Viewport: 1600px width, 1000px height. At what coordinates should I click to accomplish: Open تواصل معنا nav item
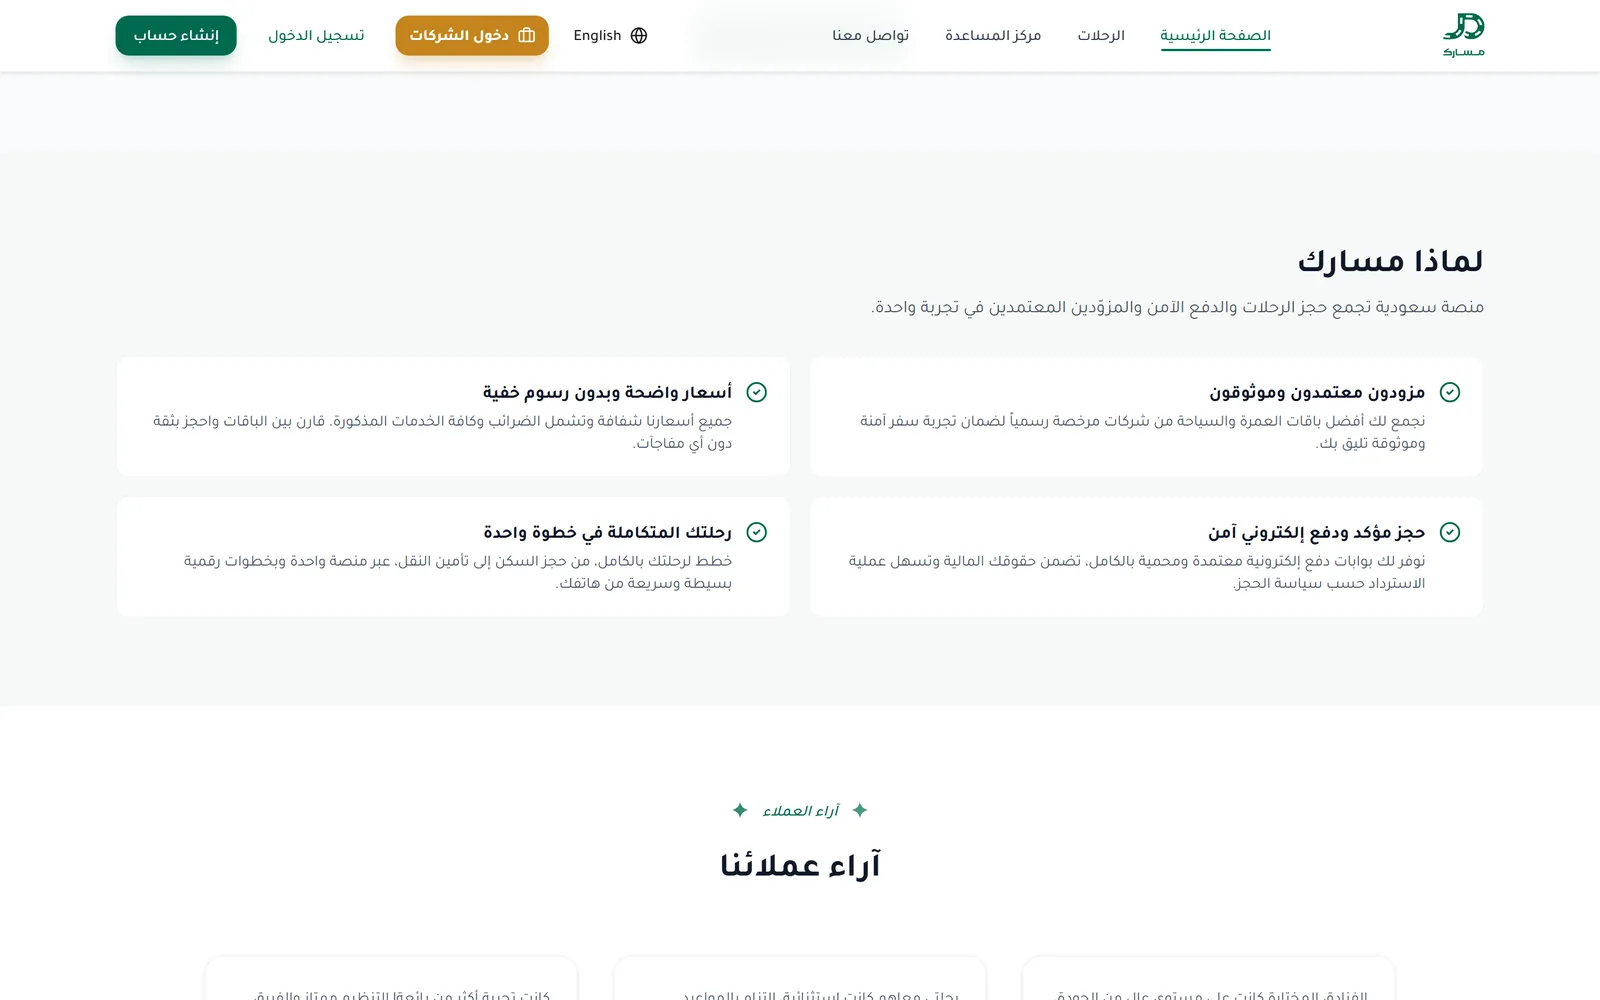pyautogui.click(x=870, y=36)
